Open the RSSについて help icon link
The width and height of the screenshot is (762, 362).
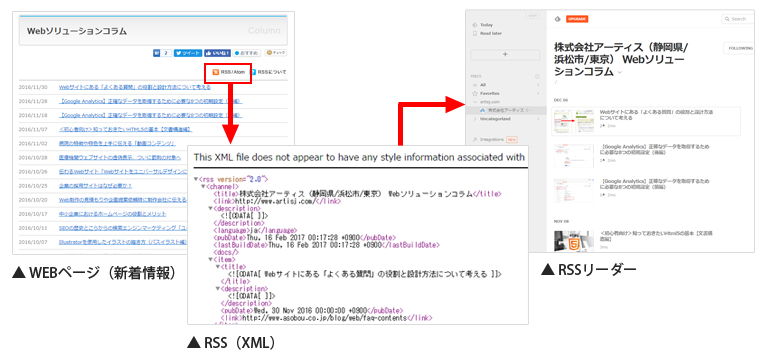coord(253,72)
